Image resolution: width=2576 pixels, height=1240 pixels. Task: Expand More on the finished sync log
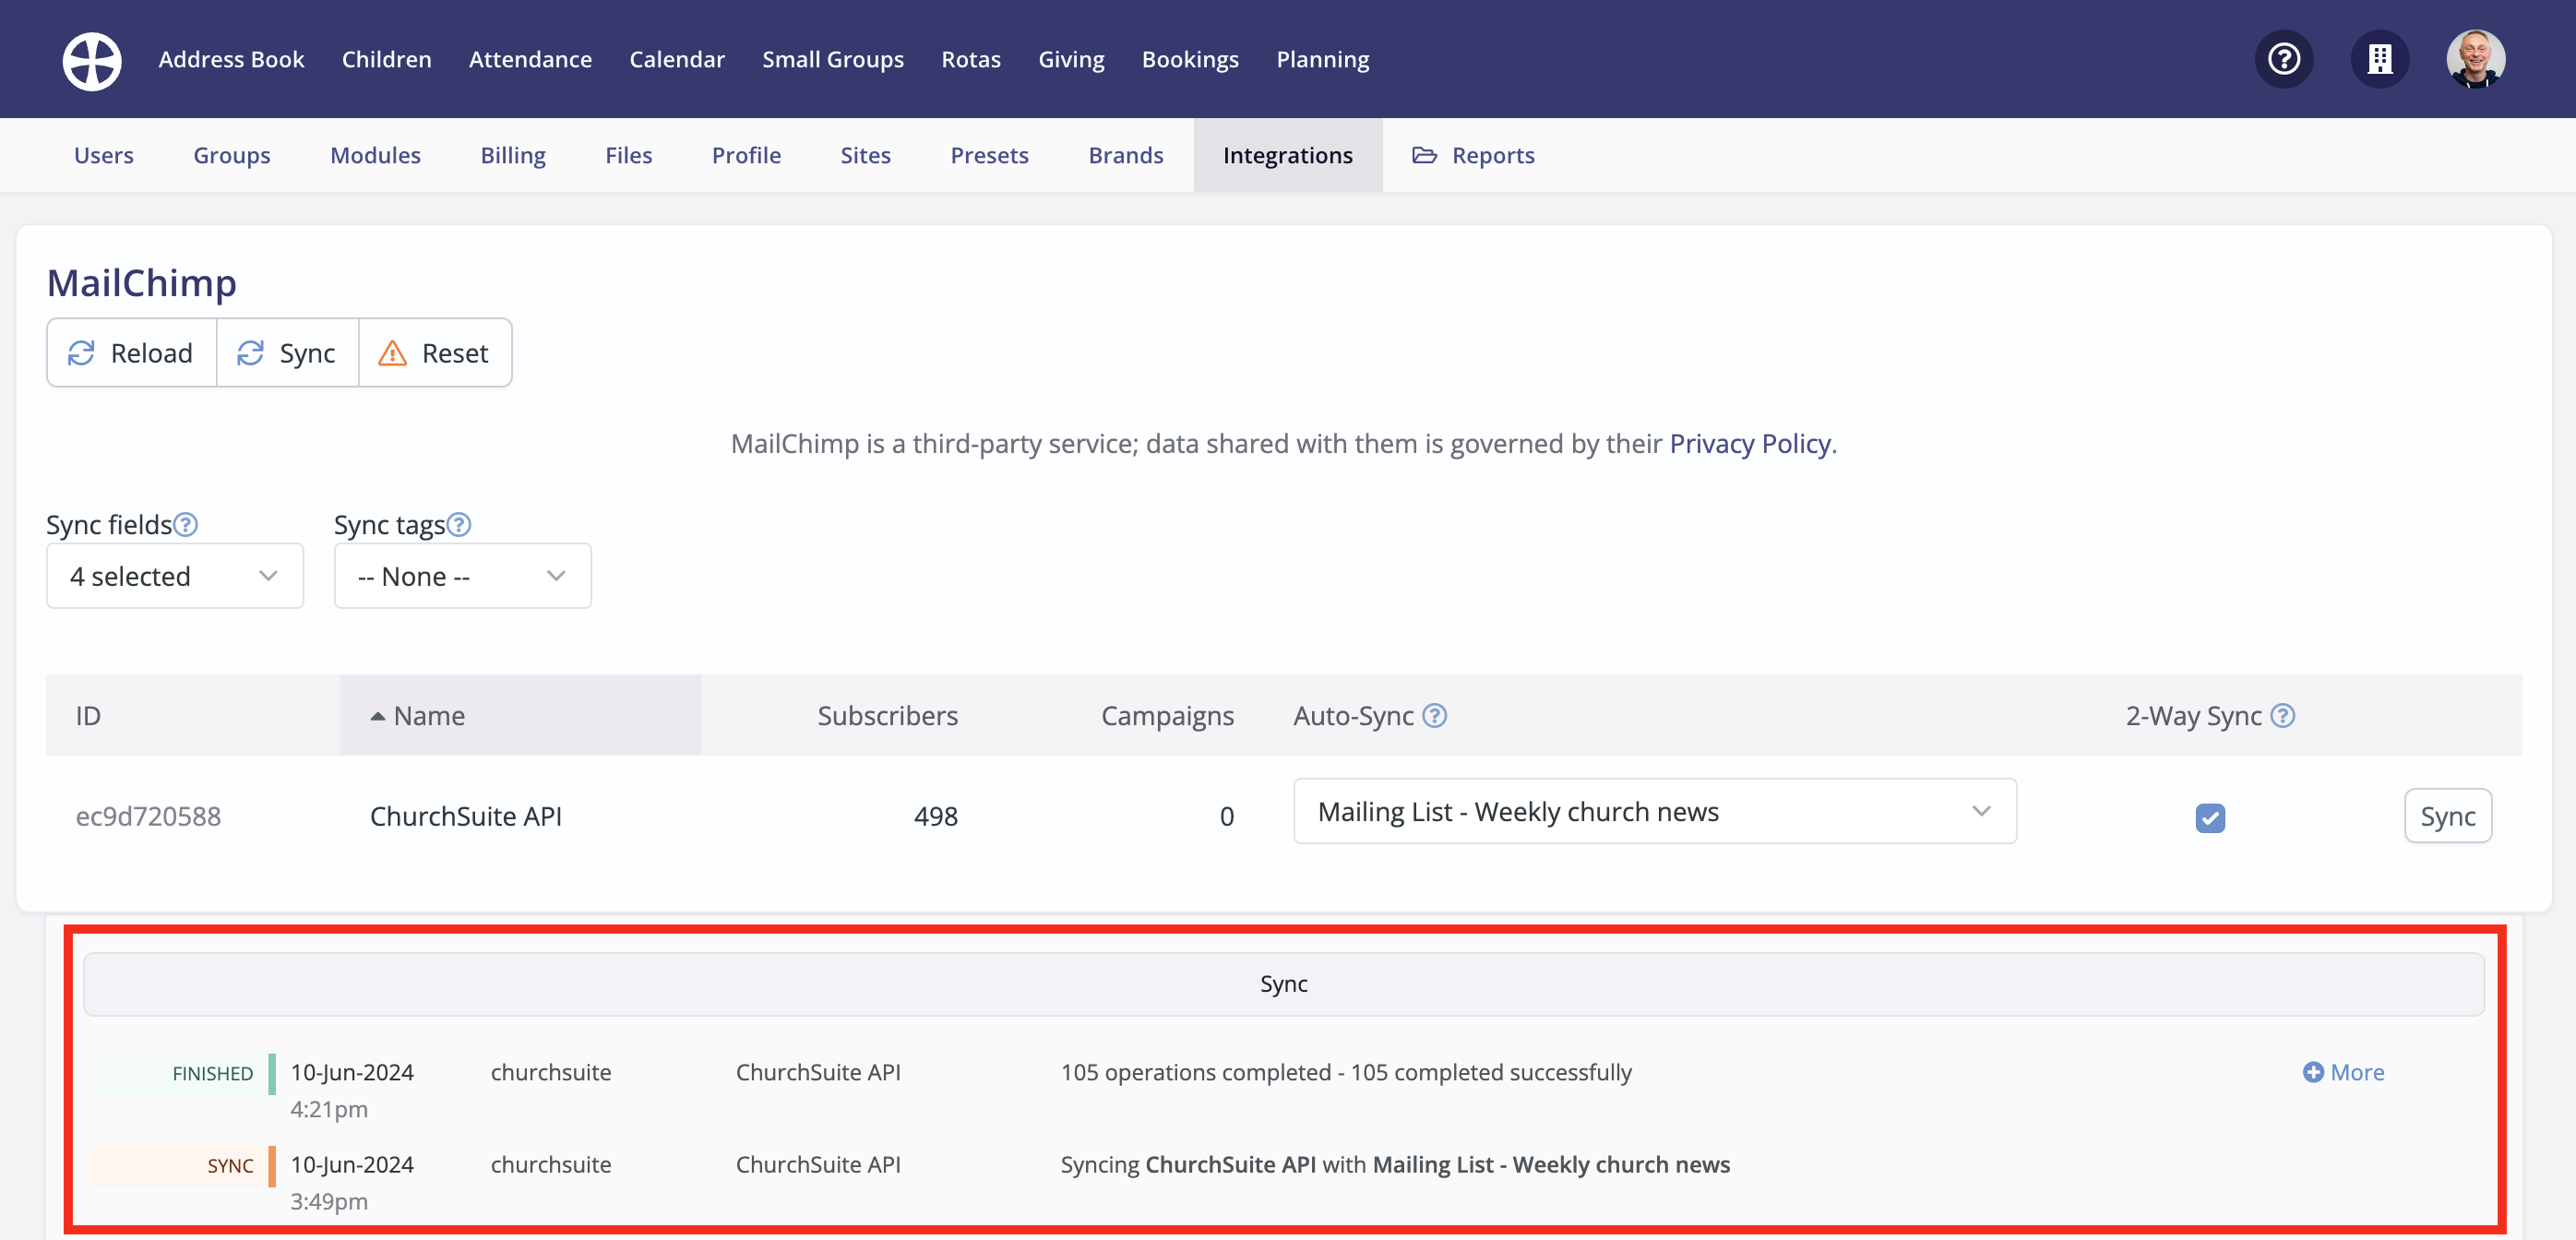click(x=2343, y=1072)
